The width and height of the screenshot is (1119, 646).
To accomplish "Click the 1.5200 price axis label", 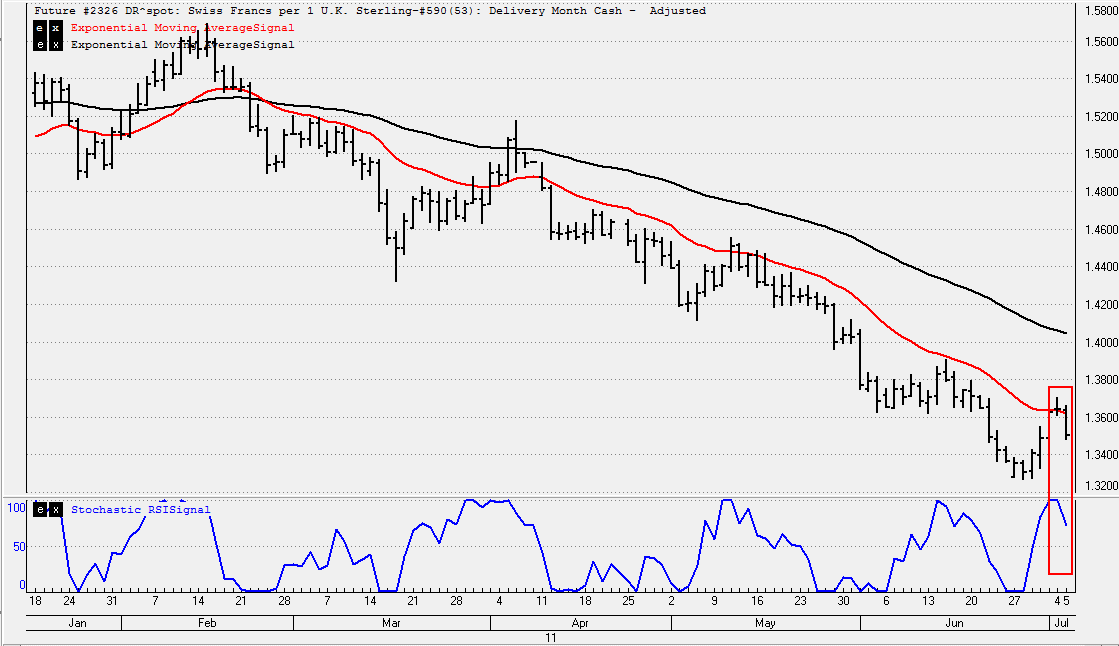I will click(1101, 116).
